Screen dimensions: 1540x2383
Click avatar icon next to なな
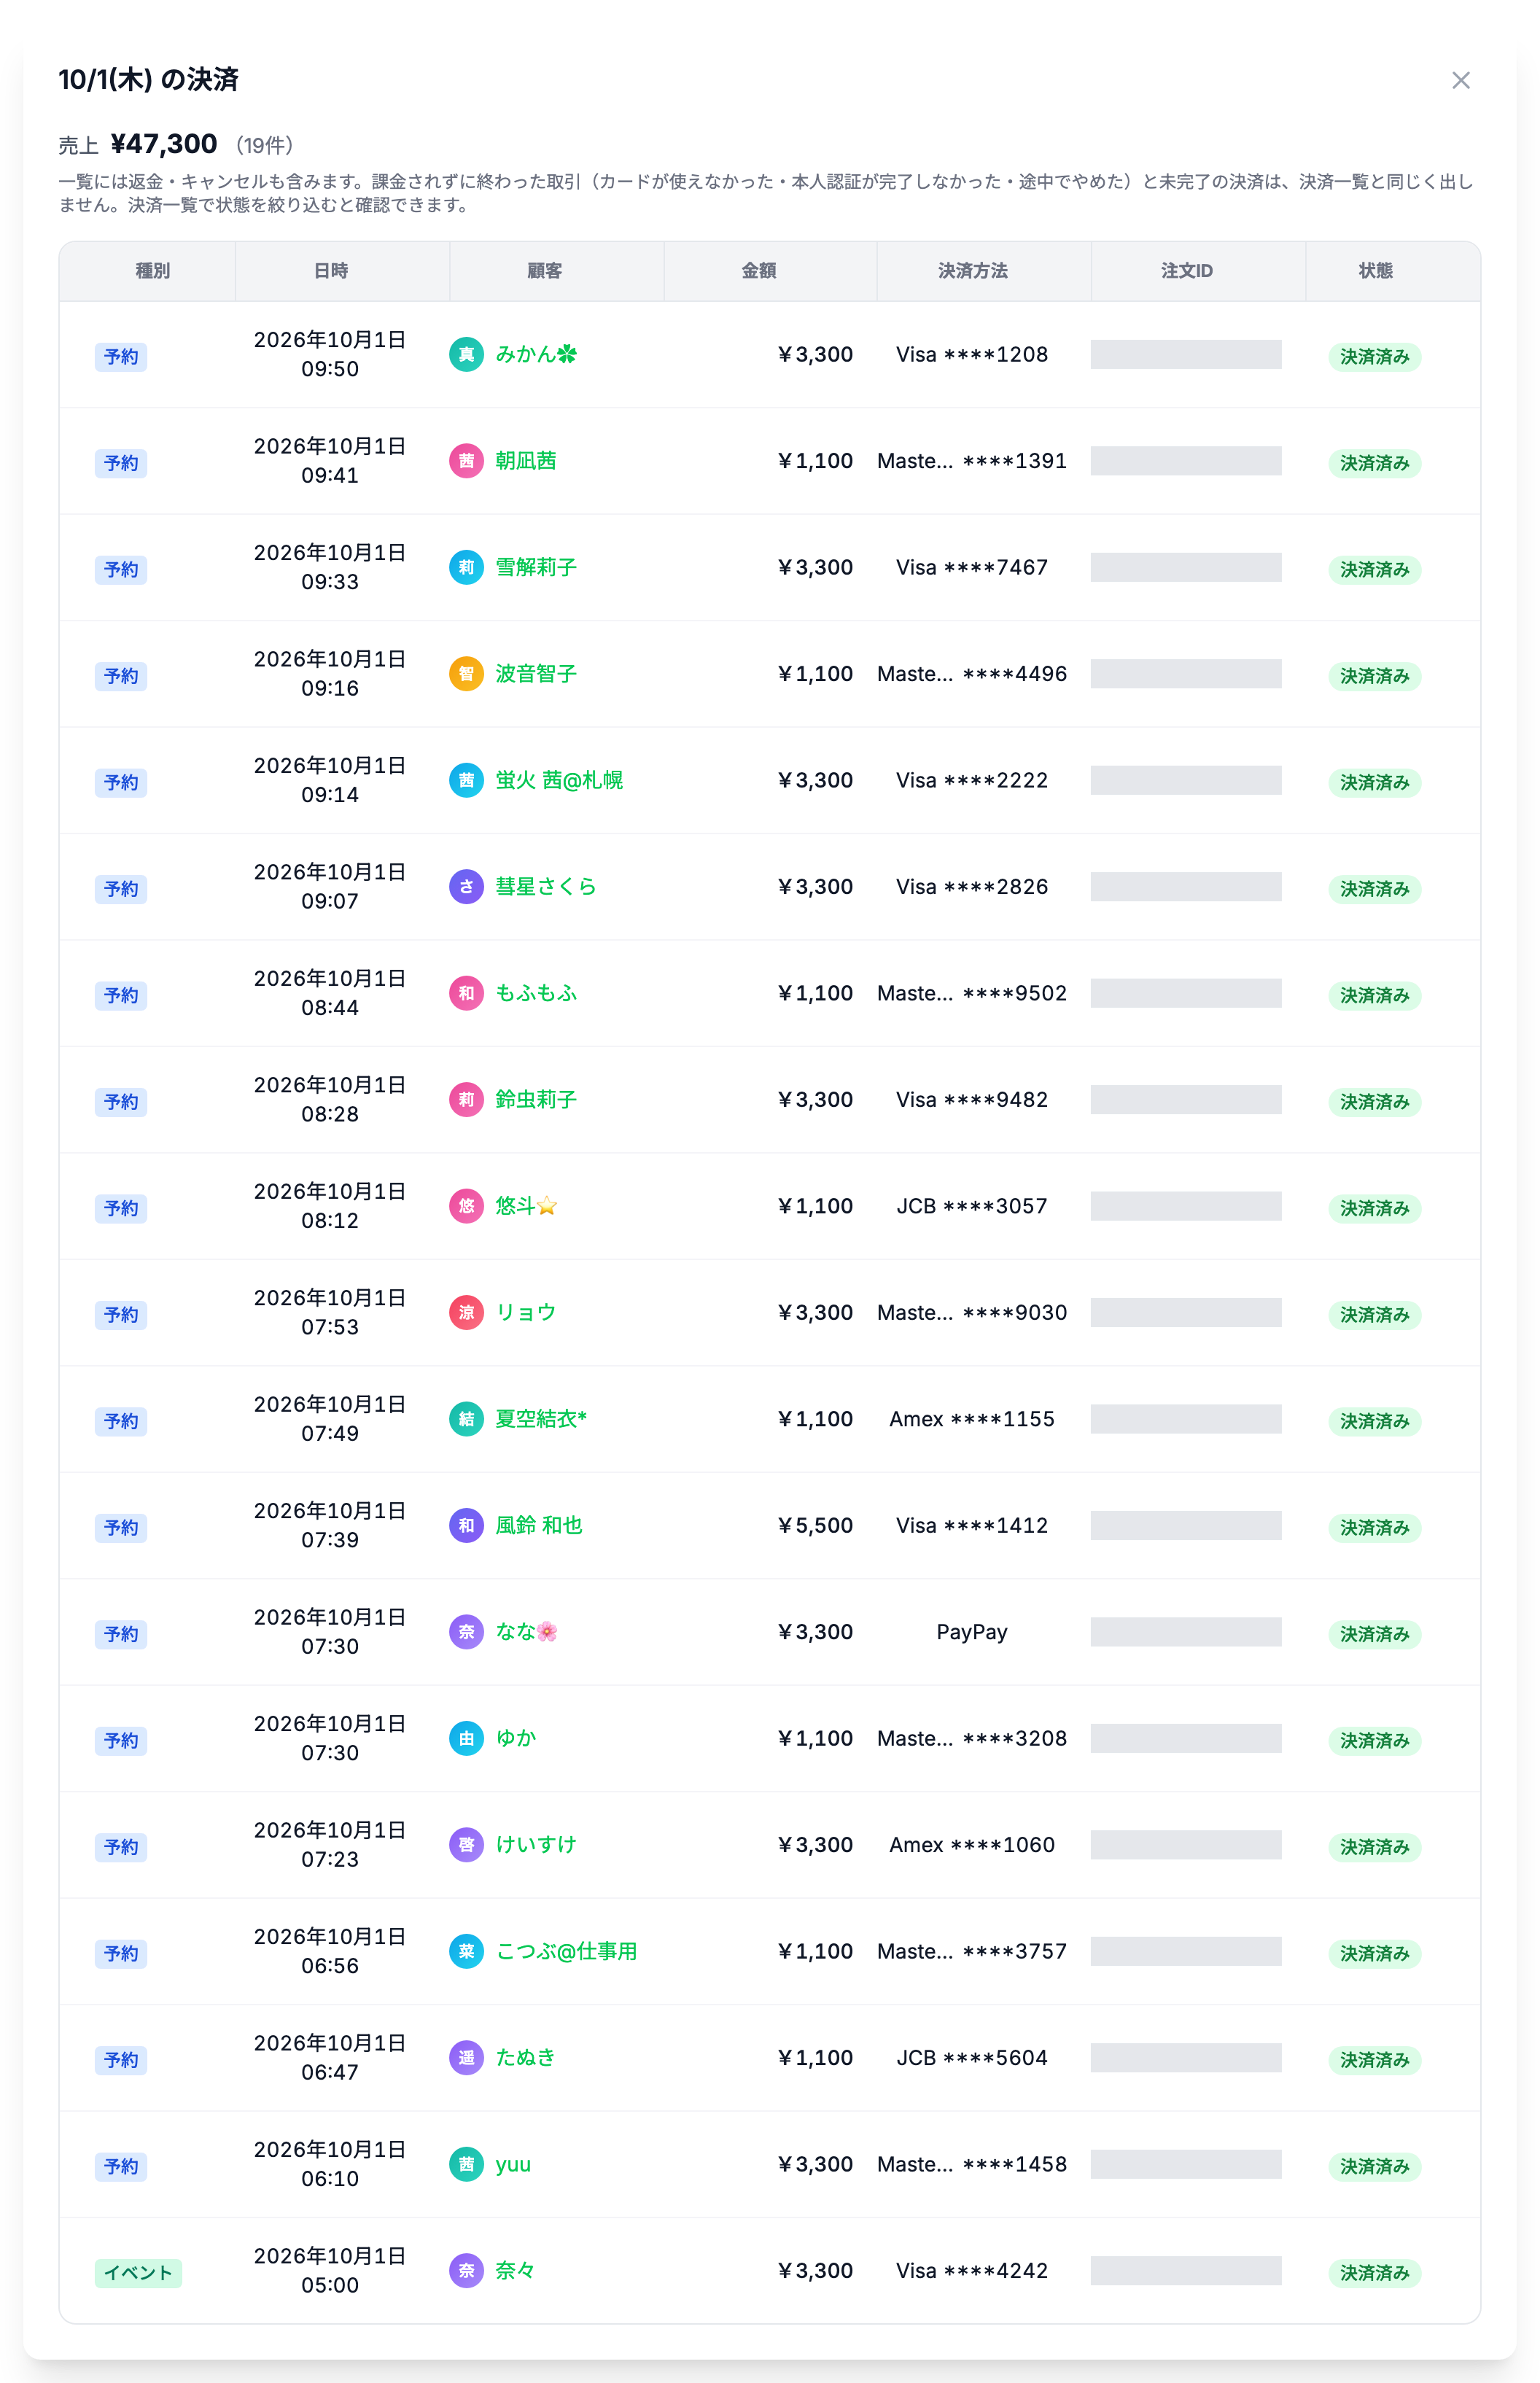click(x=466, y=1632)
